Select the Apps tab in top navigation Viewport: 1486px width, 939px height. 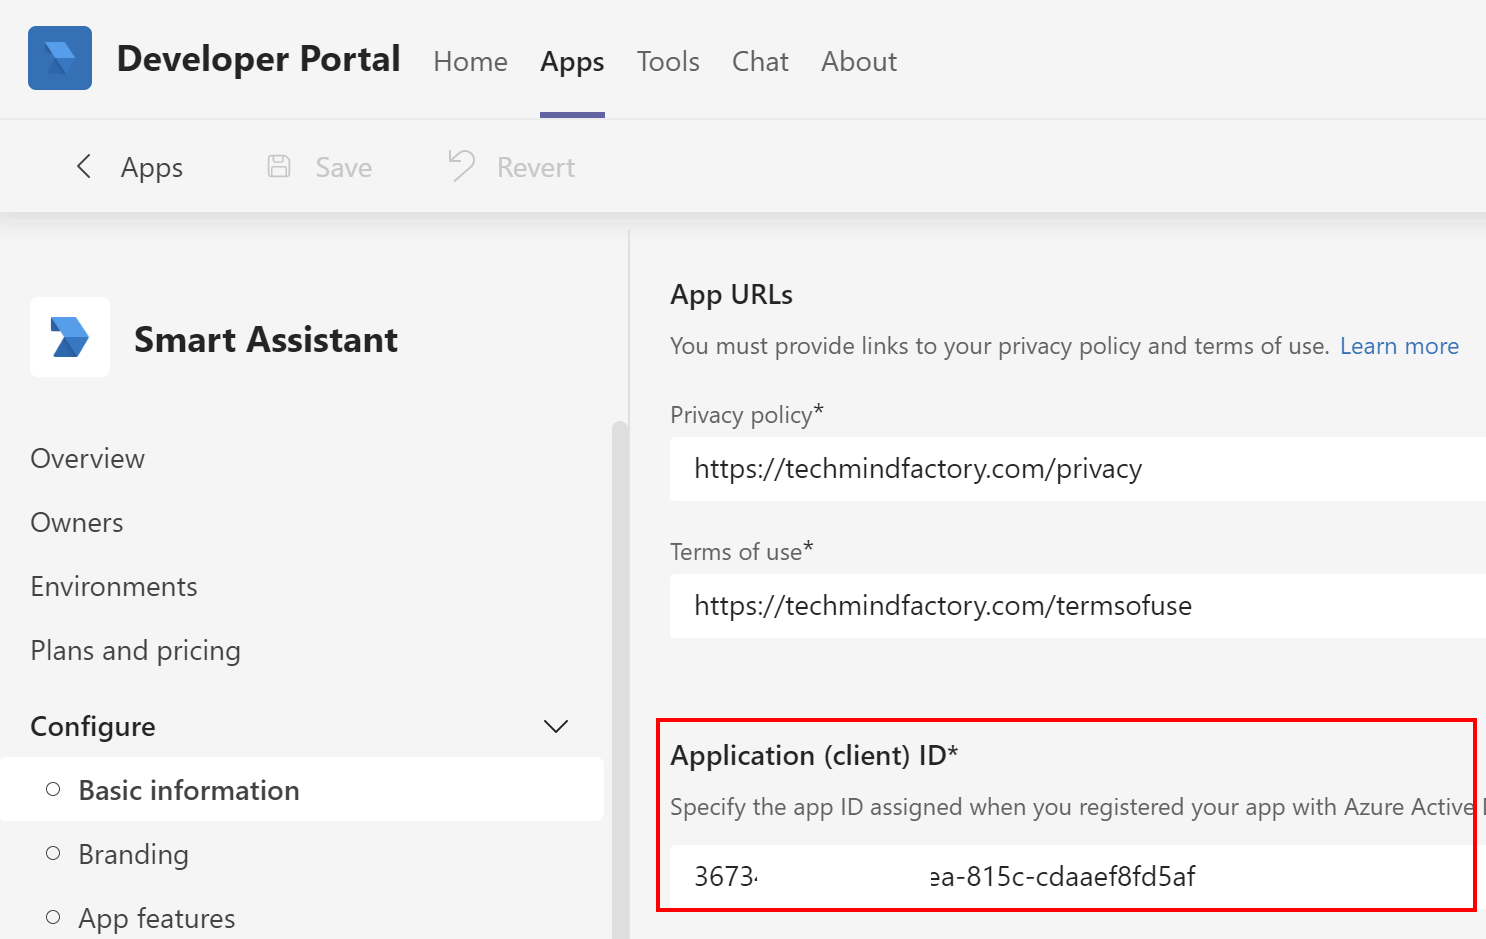pyautogui.click(x=572, y=62)
